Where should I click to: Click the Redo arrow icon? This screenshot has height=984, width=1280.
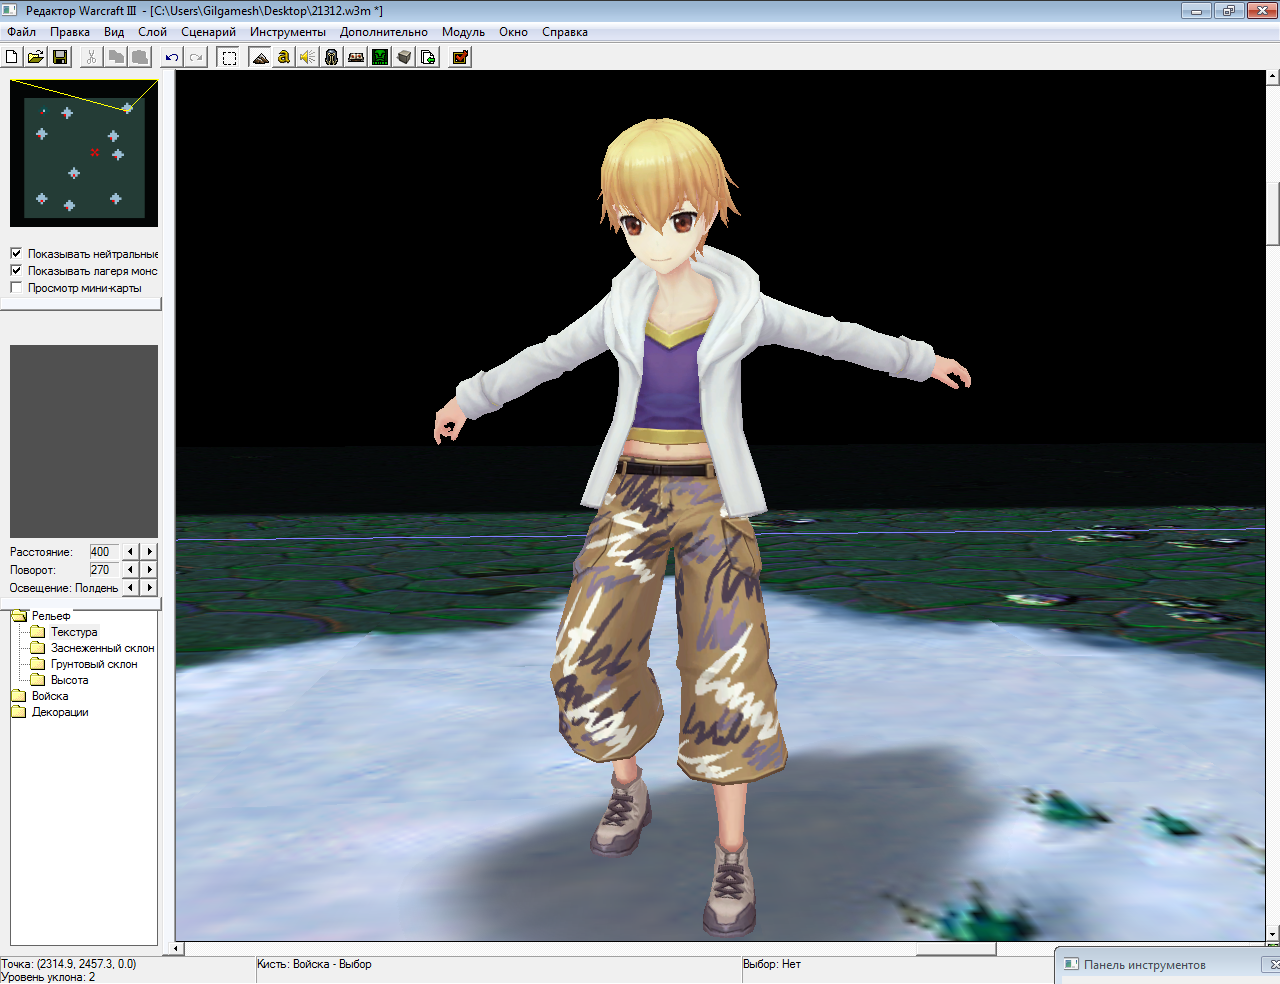[196, 57]
